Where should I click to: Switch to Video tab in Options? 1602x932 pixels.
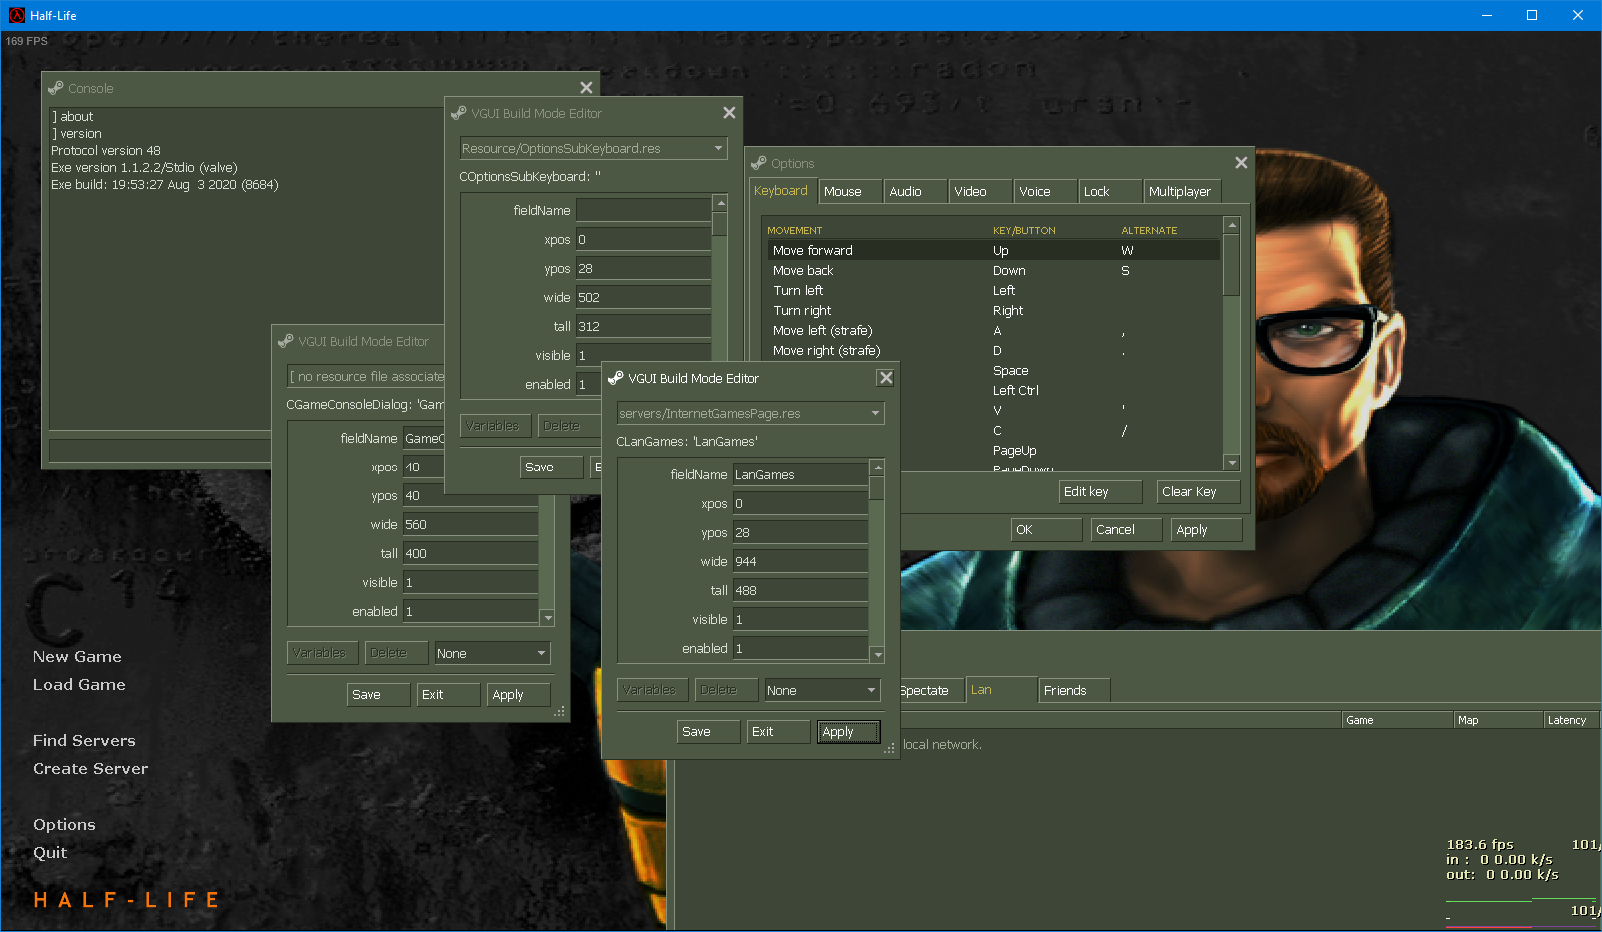coord(980,191)
